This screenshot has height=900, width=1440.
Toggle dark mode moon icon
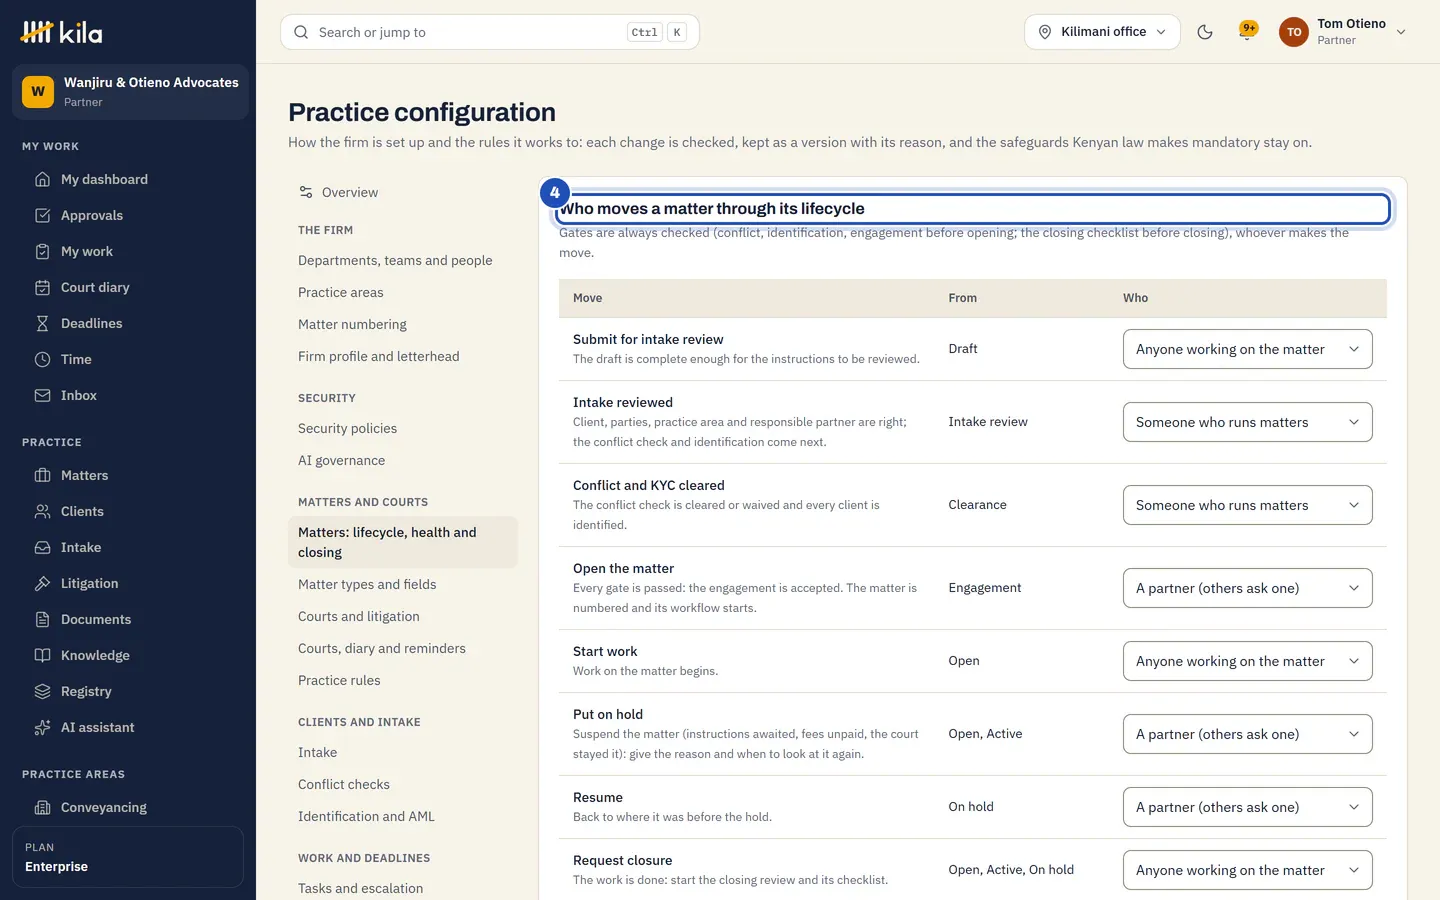click(x=1205, y=32)
